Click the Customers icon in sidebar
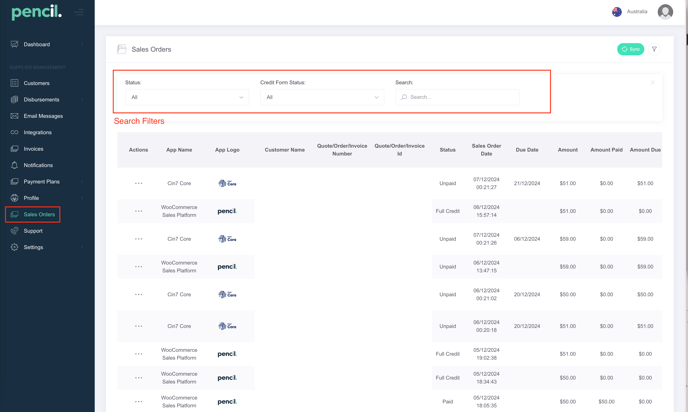This screenshot has height=412, width=688. [x=14, y=83]
